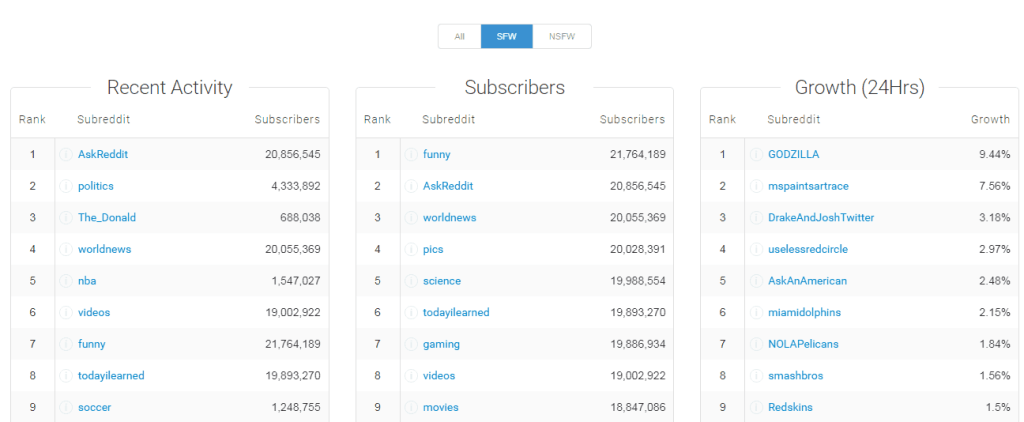This screenshot has width=1024, height=422.
Task: Open GODZILLA subreddit link
Action: [794, 155]
